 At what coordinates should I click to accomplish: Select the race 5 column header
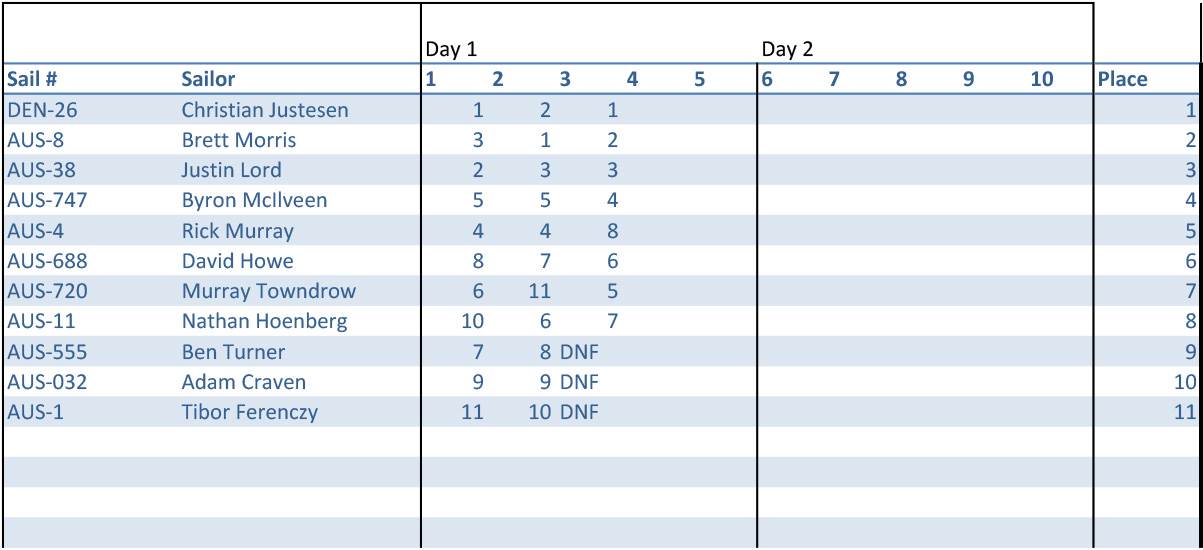(699, 79)
